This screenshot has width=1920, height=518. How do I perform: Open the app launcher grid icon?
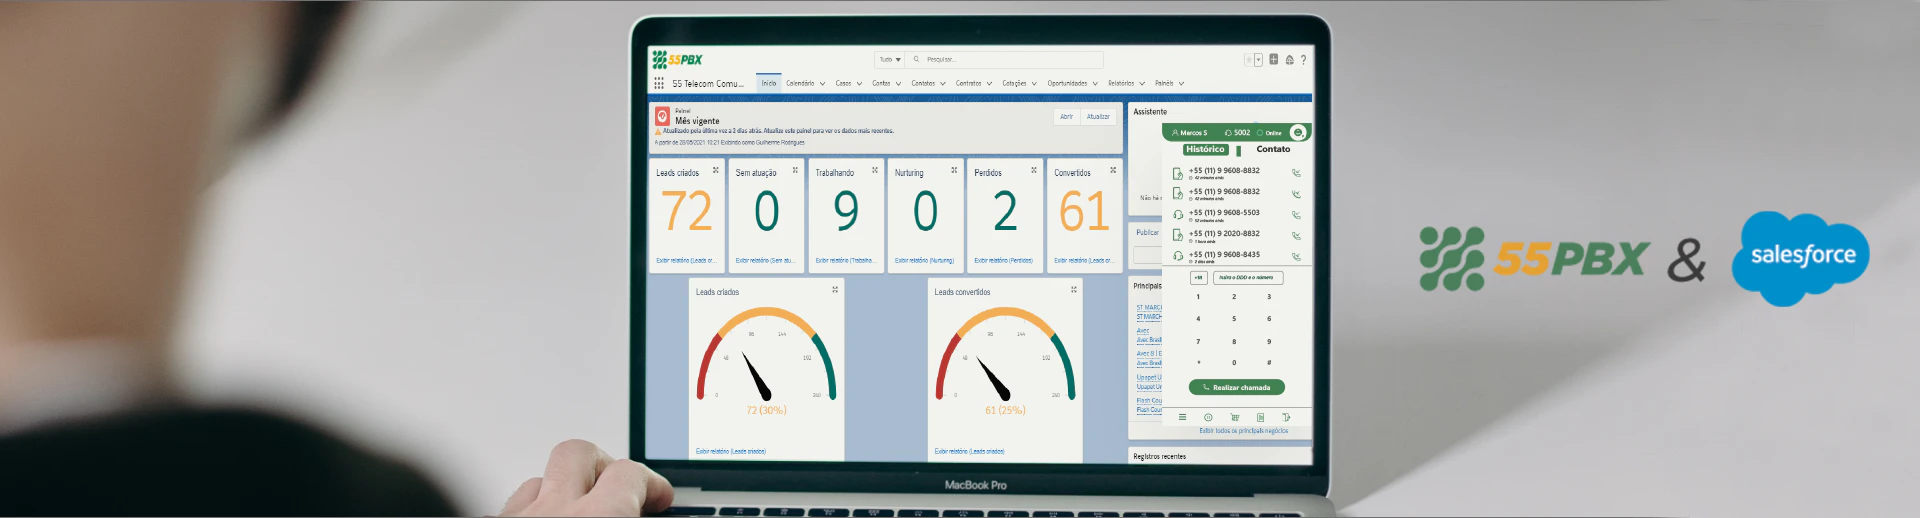tap(659, 83)
